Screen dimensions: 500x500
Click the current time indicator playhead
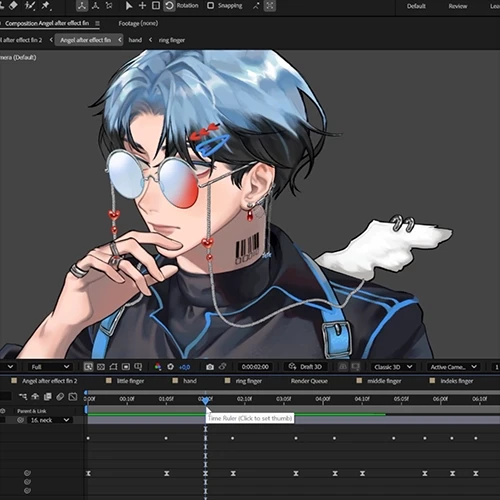pos(205,400)
